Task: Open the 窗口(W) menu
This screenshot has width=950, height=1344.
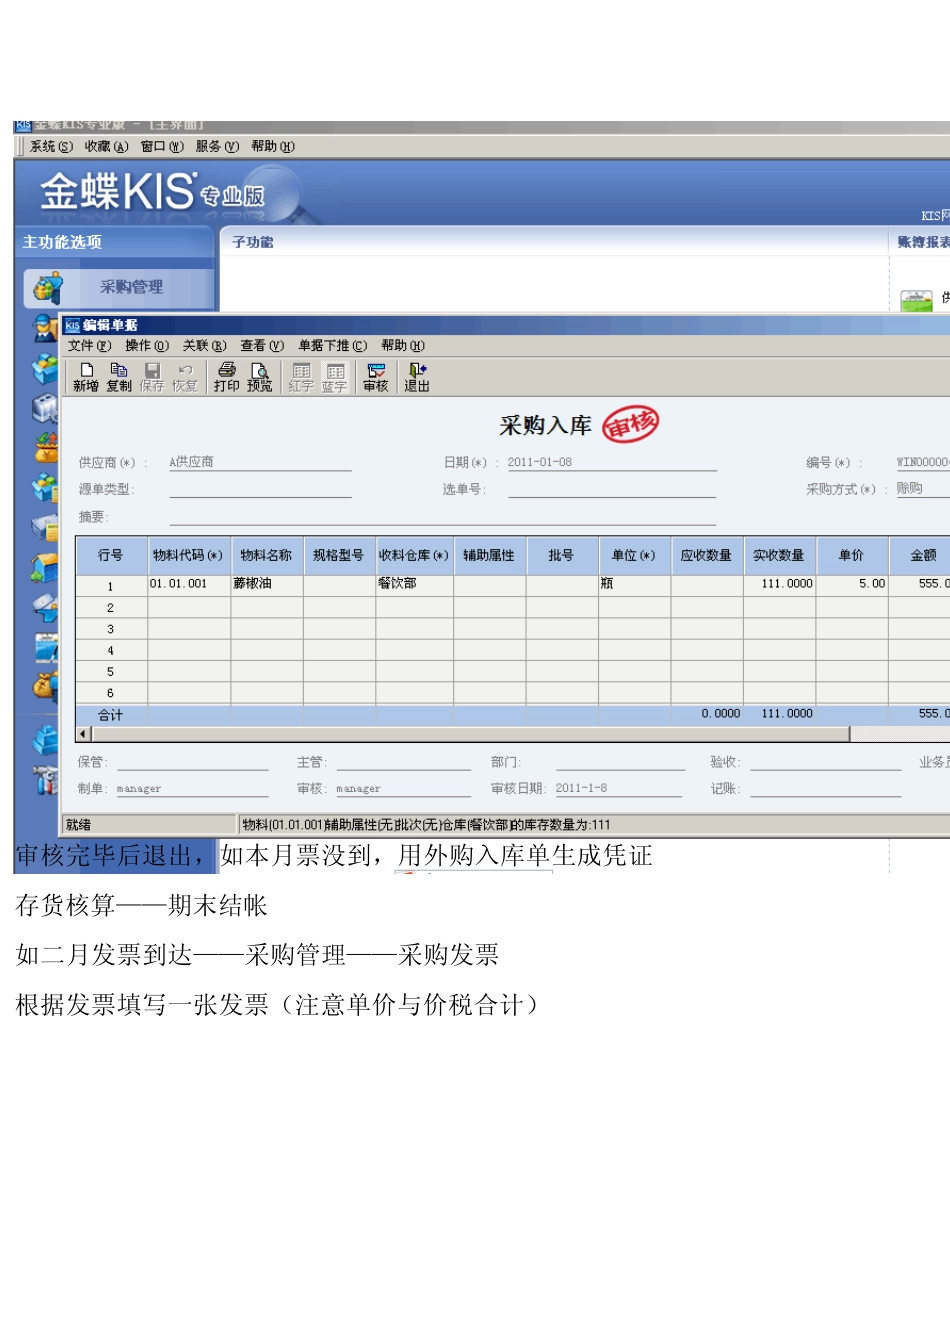Action: [162, 146]
